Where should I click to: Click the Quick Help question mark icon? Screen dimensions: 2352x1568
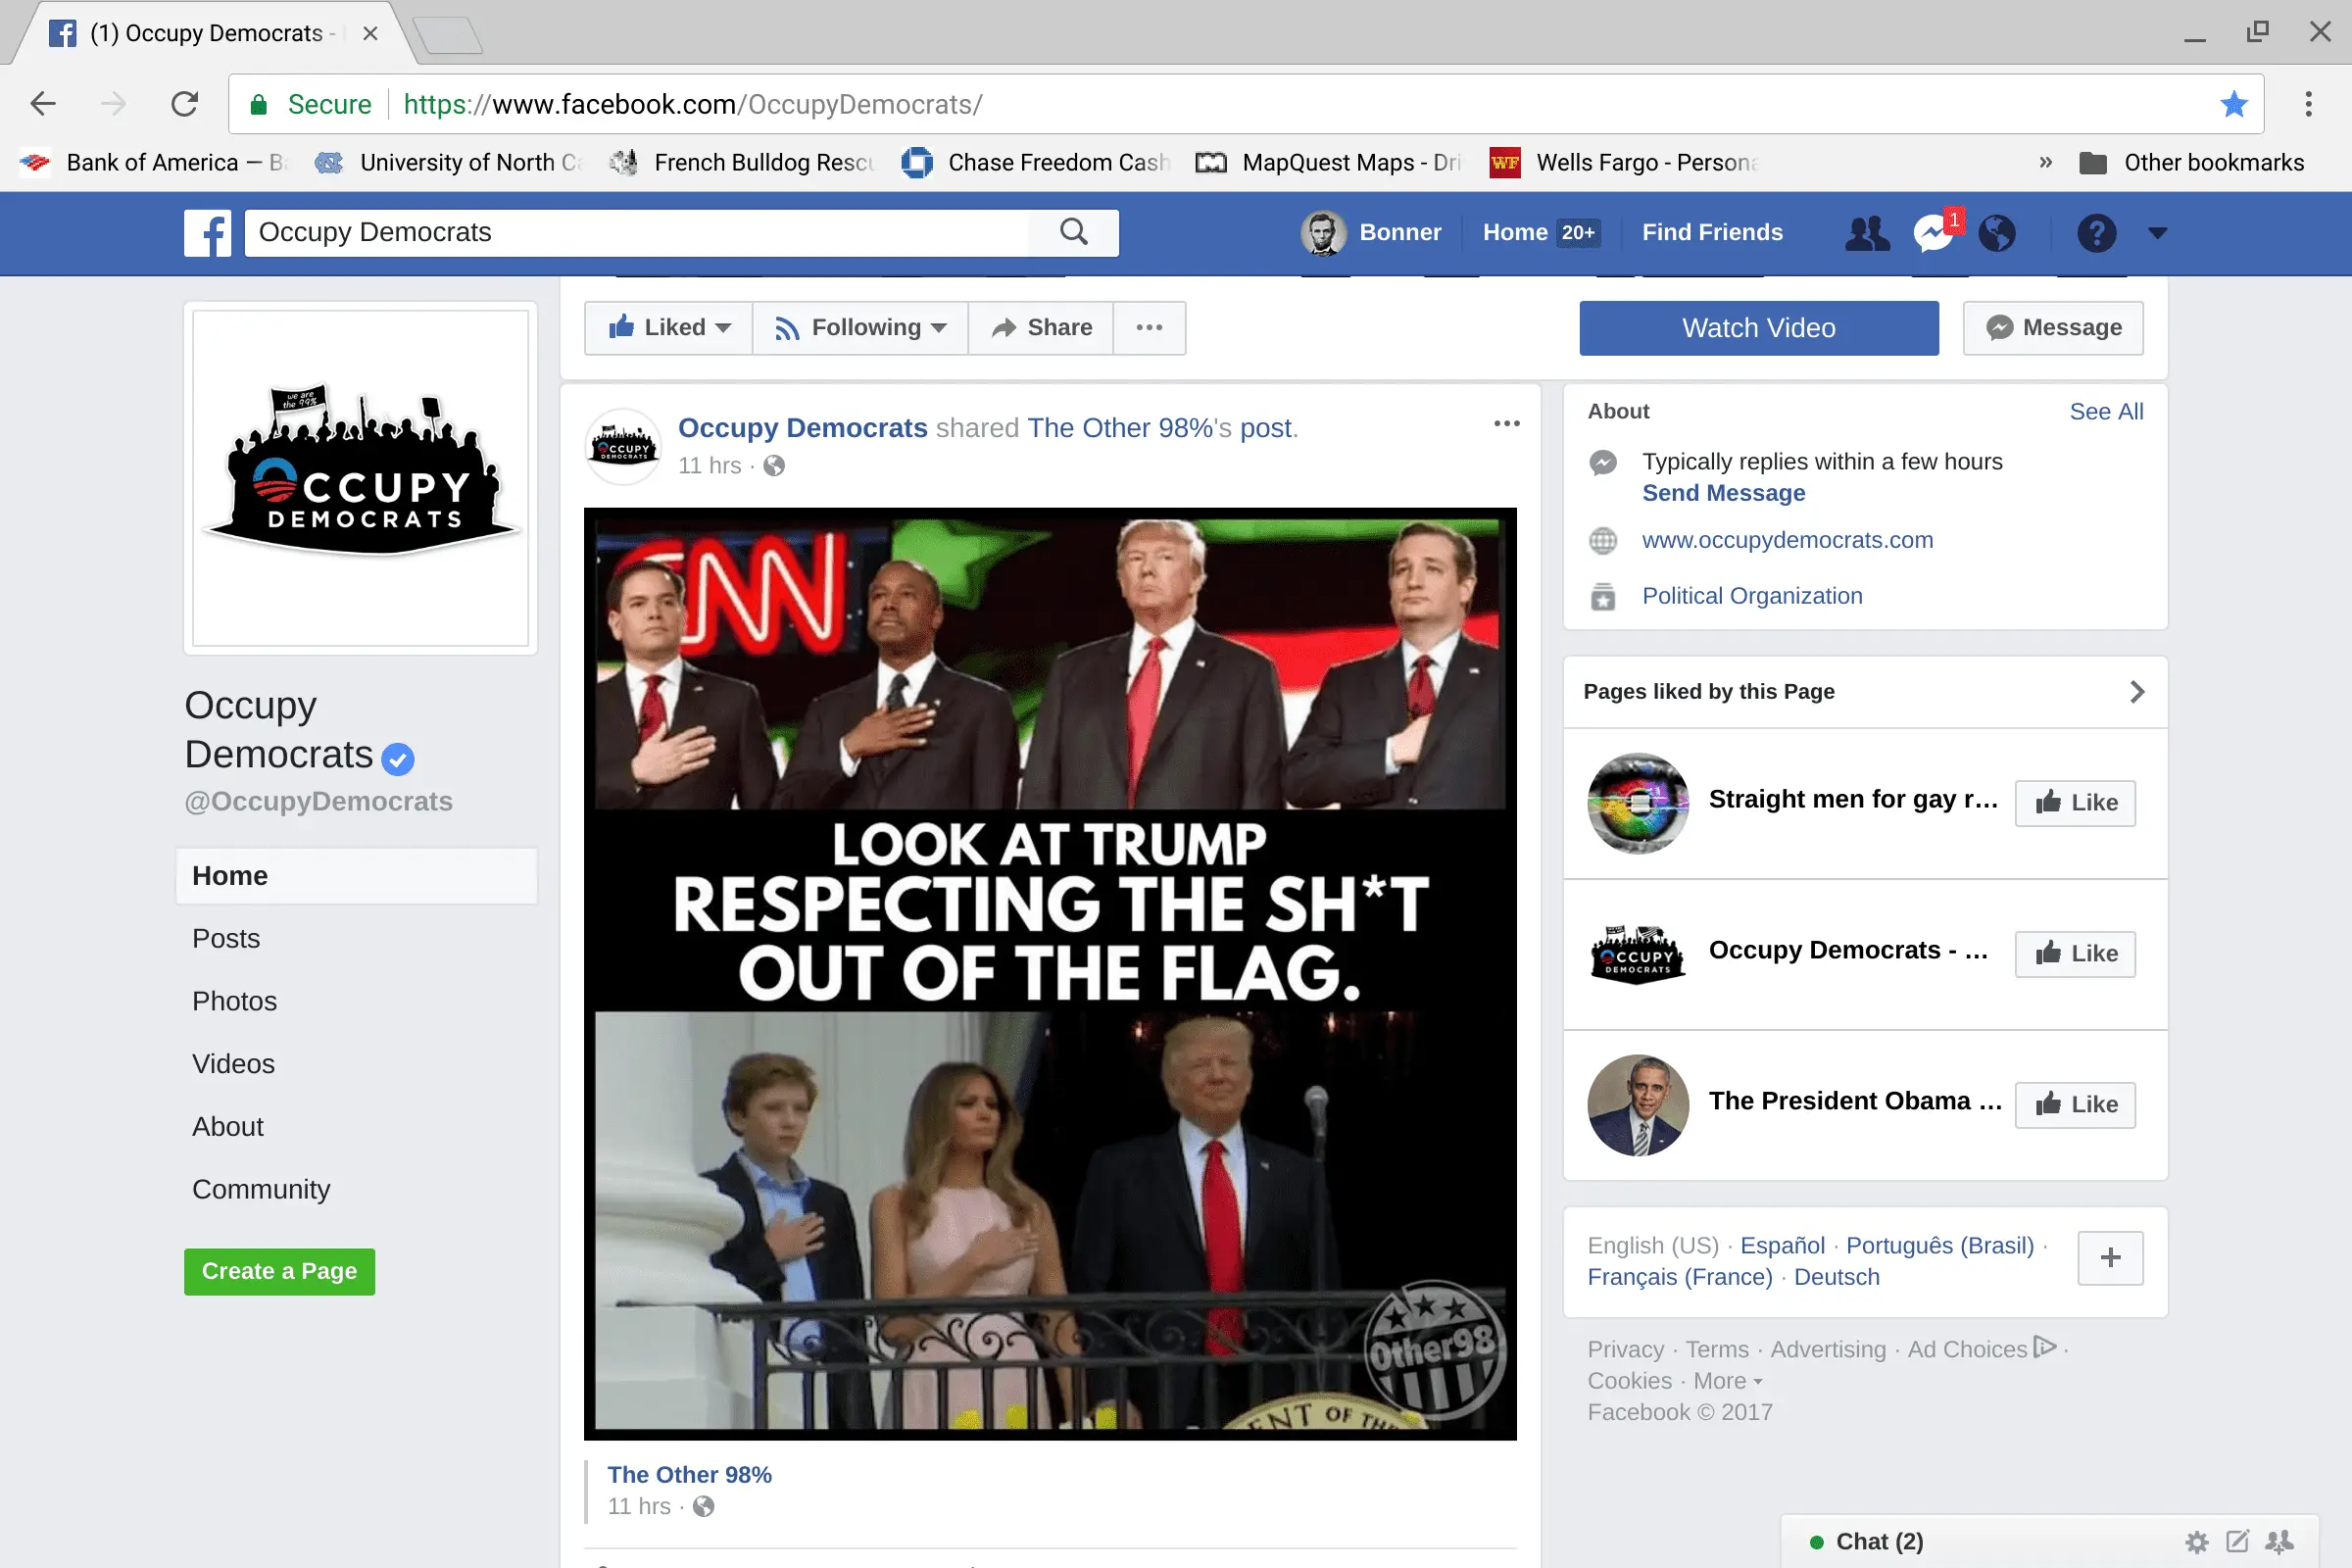(2096, 233)
